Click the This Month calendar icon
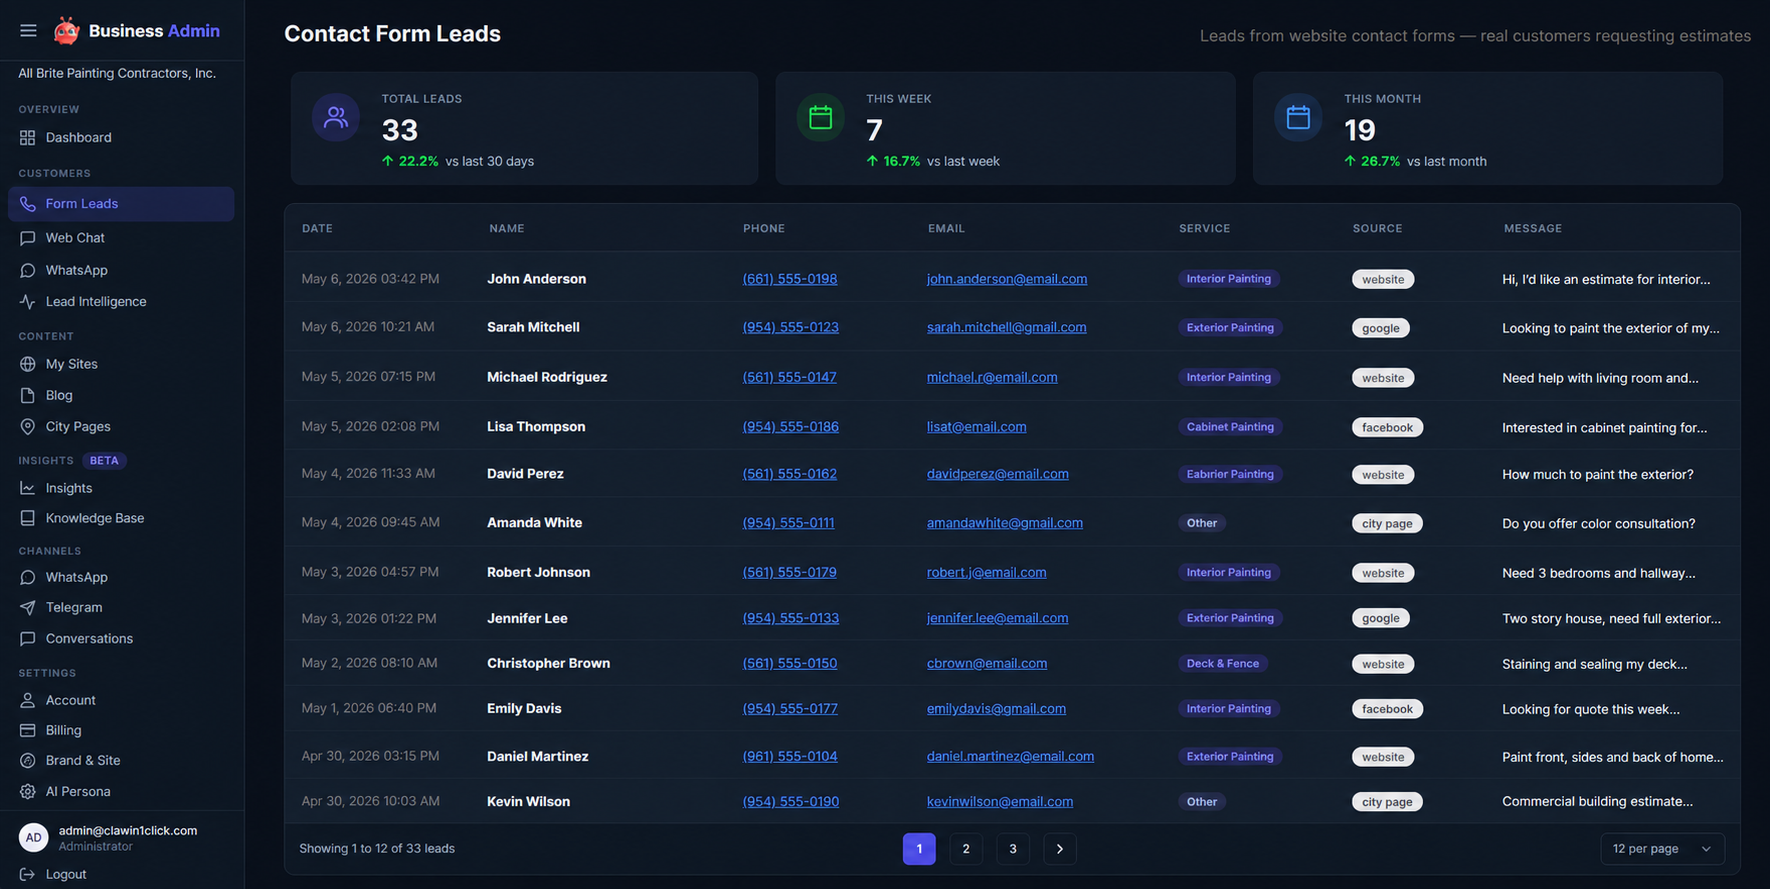Image resolution: width=1770 pixels, height=889 pixels. [x=1298, y=118]
